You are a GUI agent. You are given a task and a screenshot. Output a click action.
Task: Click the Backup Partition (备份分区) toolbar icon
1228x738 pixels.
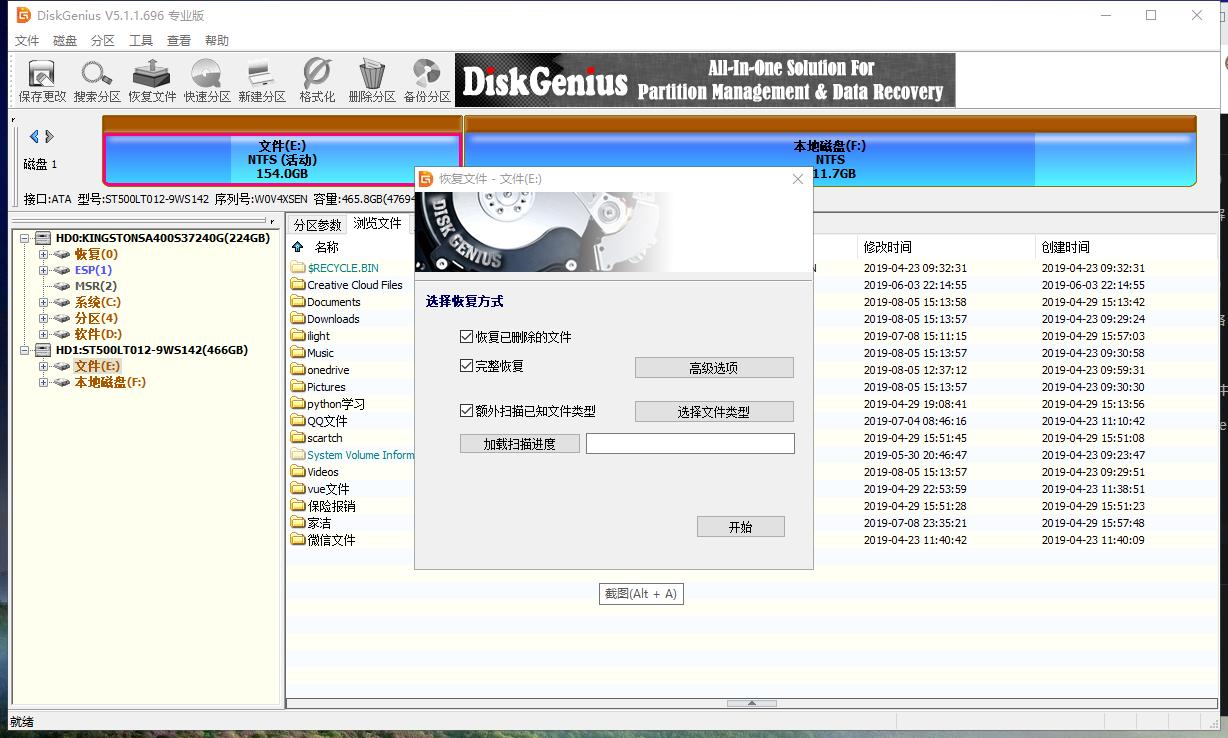427,80
